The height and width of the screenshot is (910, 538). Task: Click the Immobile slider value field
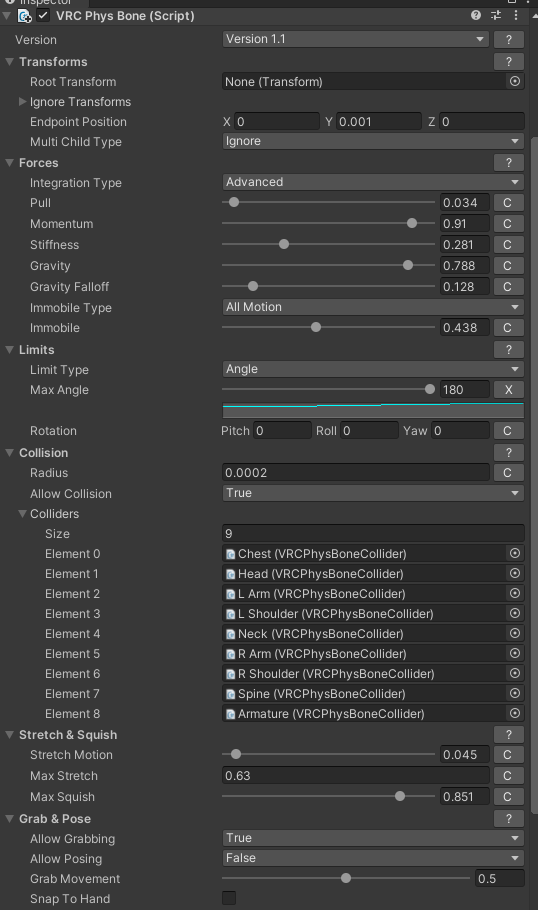tap(465, 327)
